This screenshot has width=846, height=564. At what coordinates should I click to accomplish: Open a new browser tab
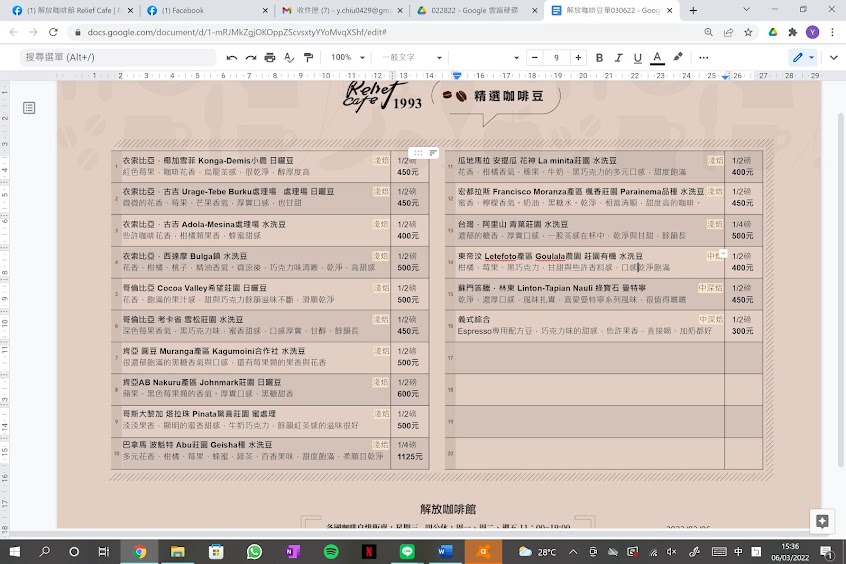pyautogui.click(x=693, y=10)
